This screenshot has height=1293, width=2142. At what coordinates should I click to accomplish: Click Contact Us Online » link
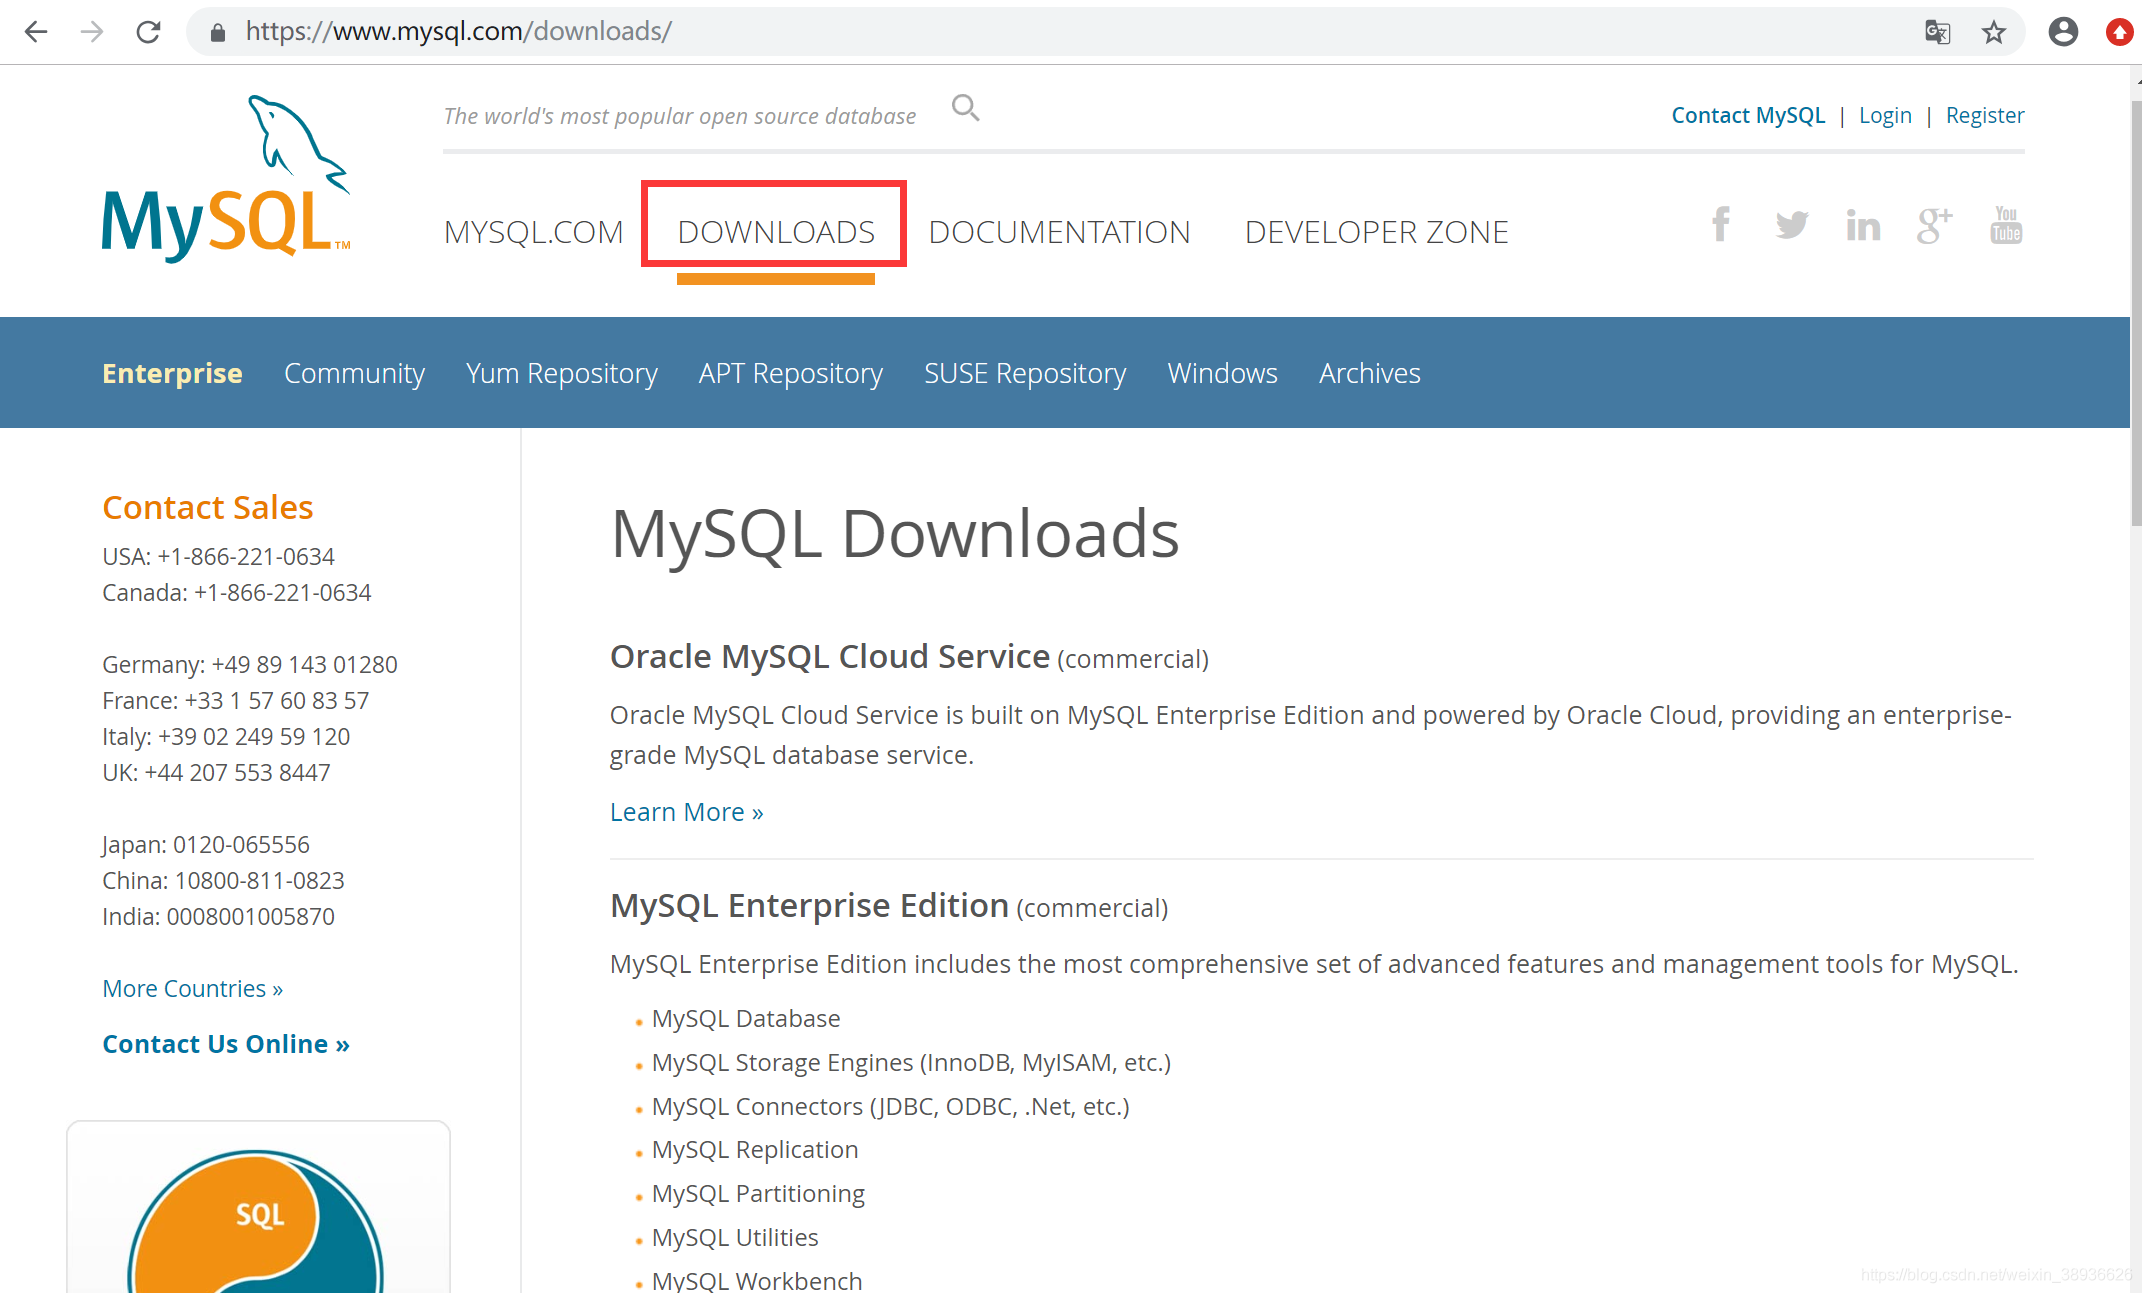[x=226, y=1044]
